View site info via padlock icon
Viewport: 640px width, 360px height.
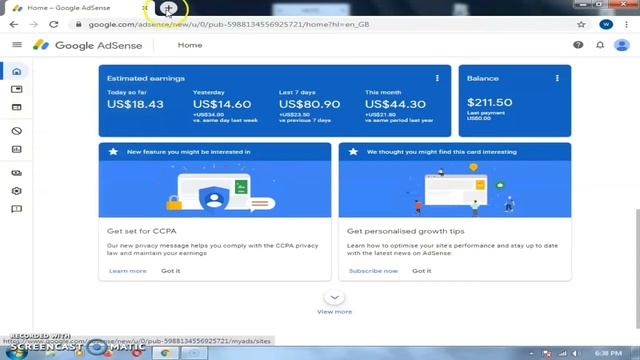pyautogui.click(x=79, y=24)
